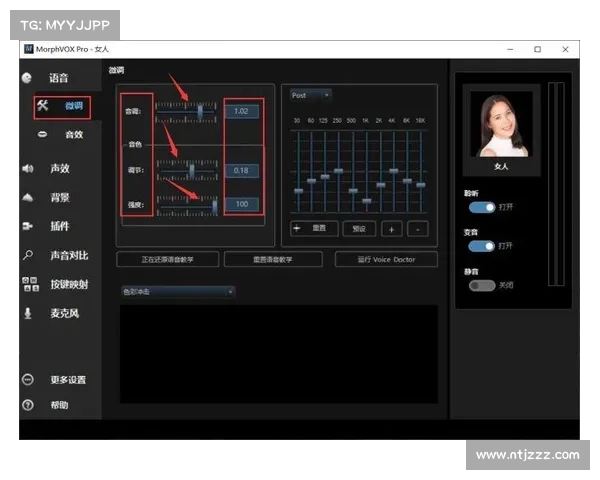Click the 预设 preset button
600x480 pixels.
click(359, 229)
